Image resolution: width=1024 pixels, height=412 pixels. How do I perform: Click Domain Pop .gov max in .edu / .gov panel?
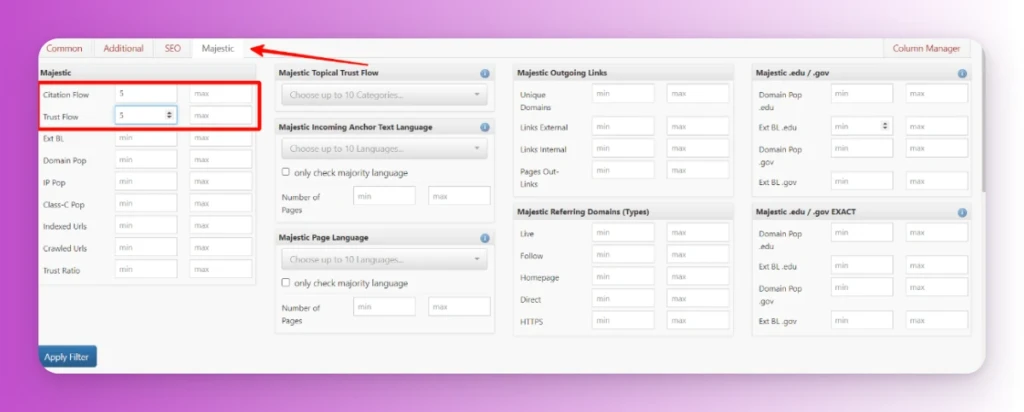point(936,148)
